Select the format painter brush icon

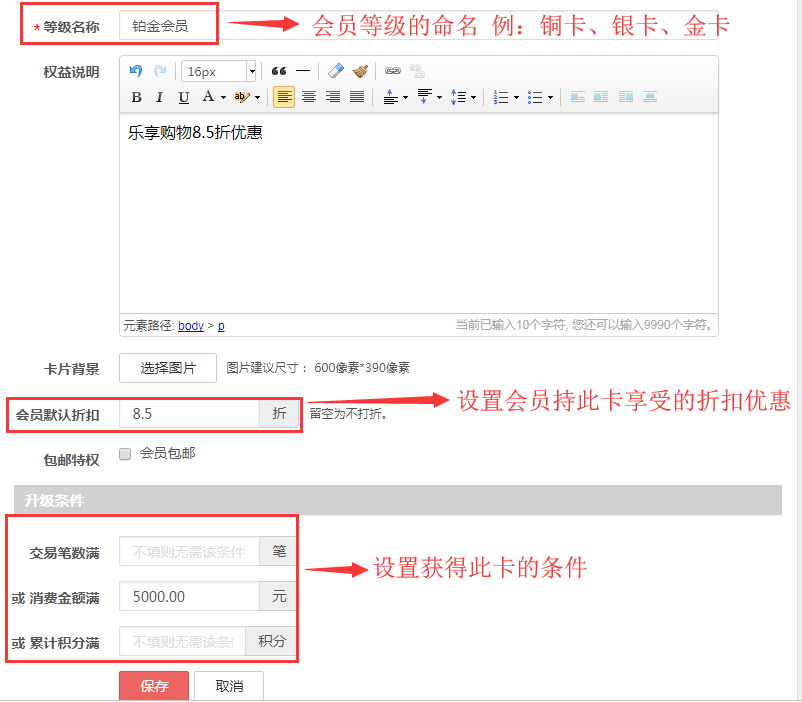[360, 71]
